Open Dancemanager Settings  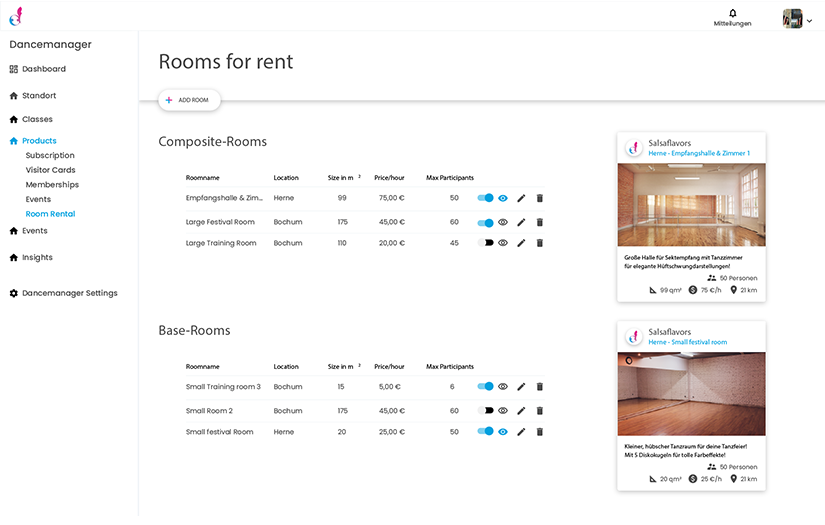coord(64,294)
